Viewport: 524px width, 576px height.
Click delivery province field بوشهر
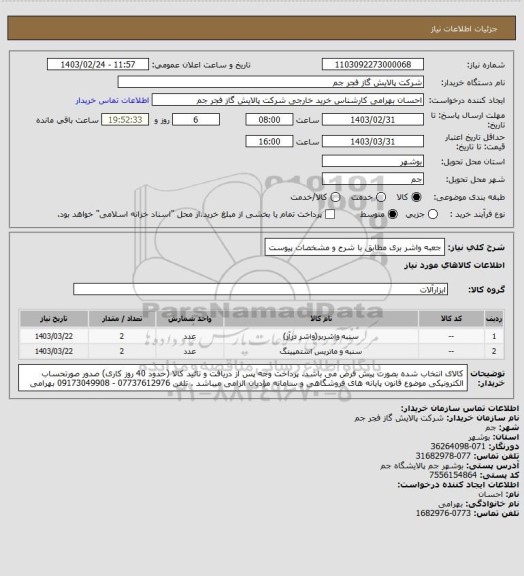[x=373, y=161]
